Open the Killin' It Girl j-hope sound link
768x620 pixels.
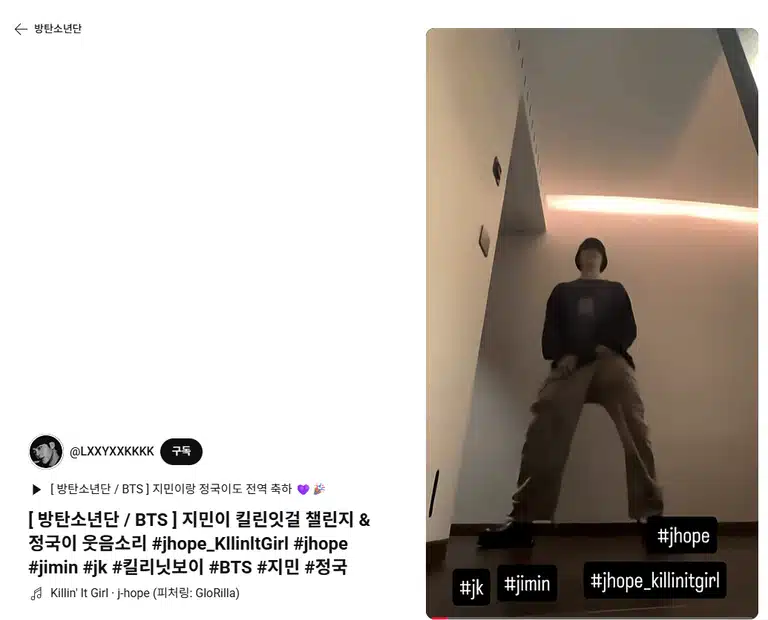tap(144, 594)
